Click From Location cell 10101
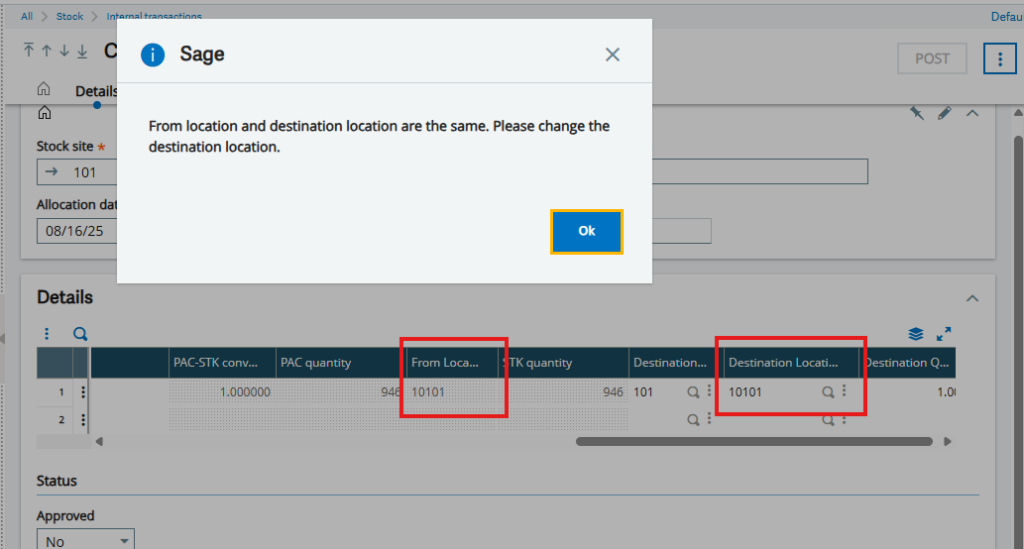Image resolution: width=1024 pixels, height=549 pixels. (x=452, y=392)
